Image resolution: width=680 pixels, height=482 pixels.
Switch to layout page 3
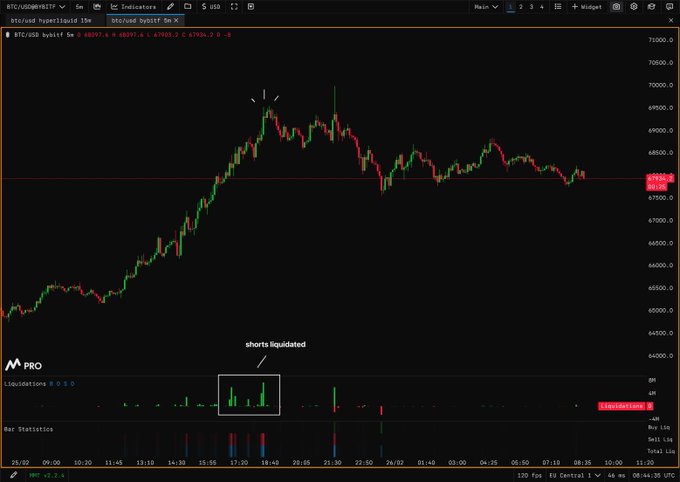click(532, 7)
